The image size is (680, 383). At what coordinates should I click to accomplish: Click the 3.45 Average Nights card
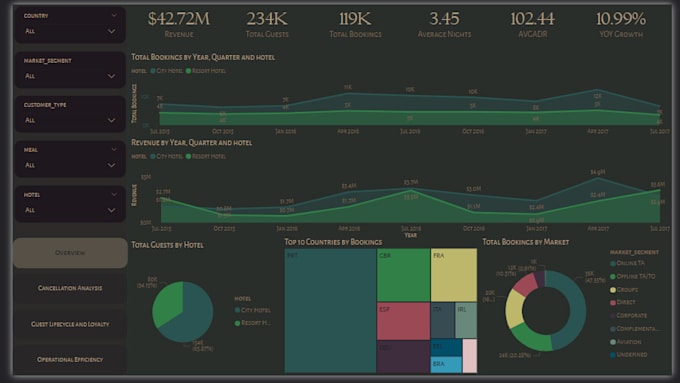444,24
